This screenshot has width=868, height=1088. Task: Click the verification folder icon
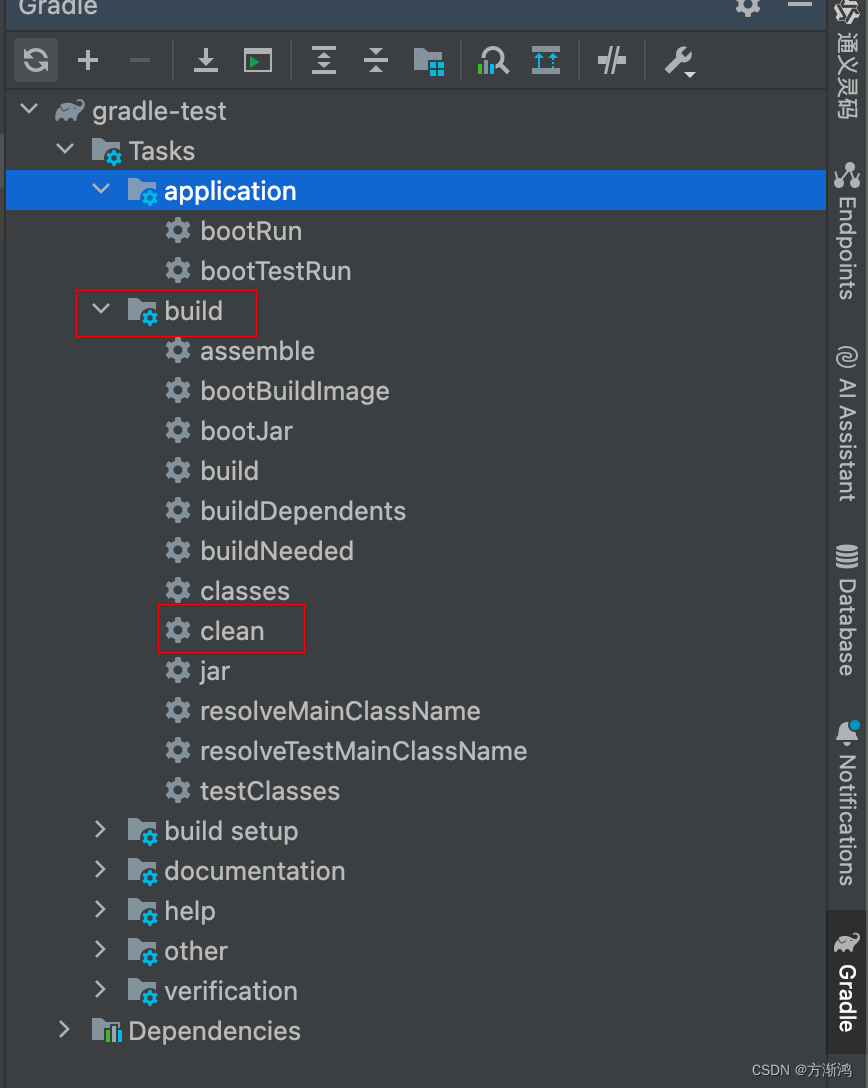[x=143, y=991]
